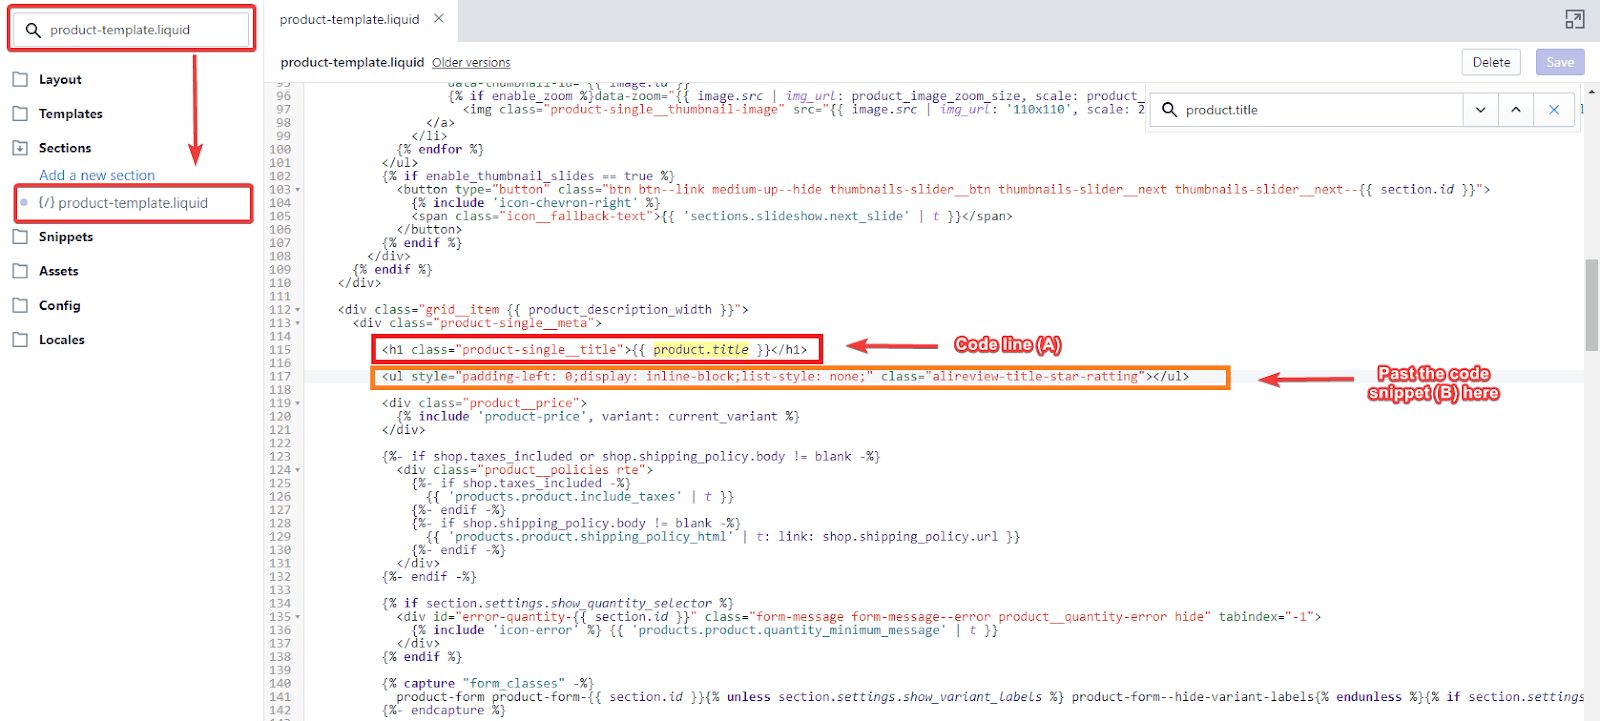Click the 'product__price' div line
This screenshot has width=1600, height=721.
484,403
